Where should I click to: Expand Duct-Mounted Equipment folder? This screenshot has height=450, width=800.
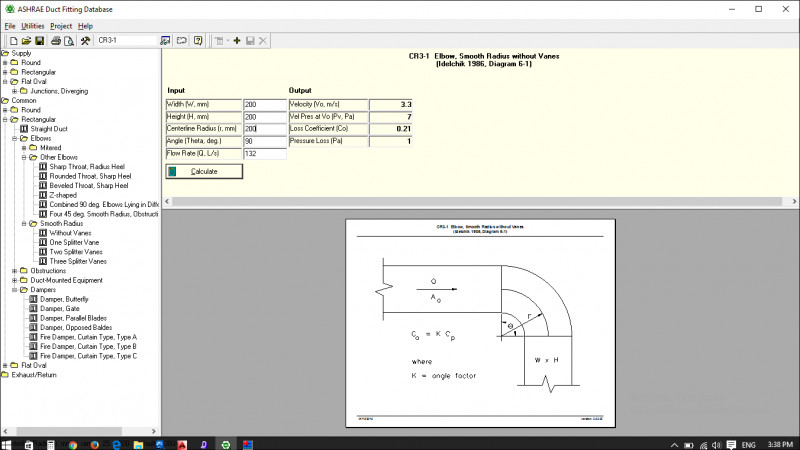coord(15,280)
